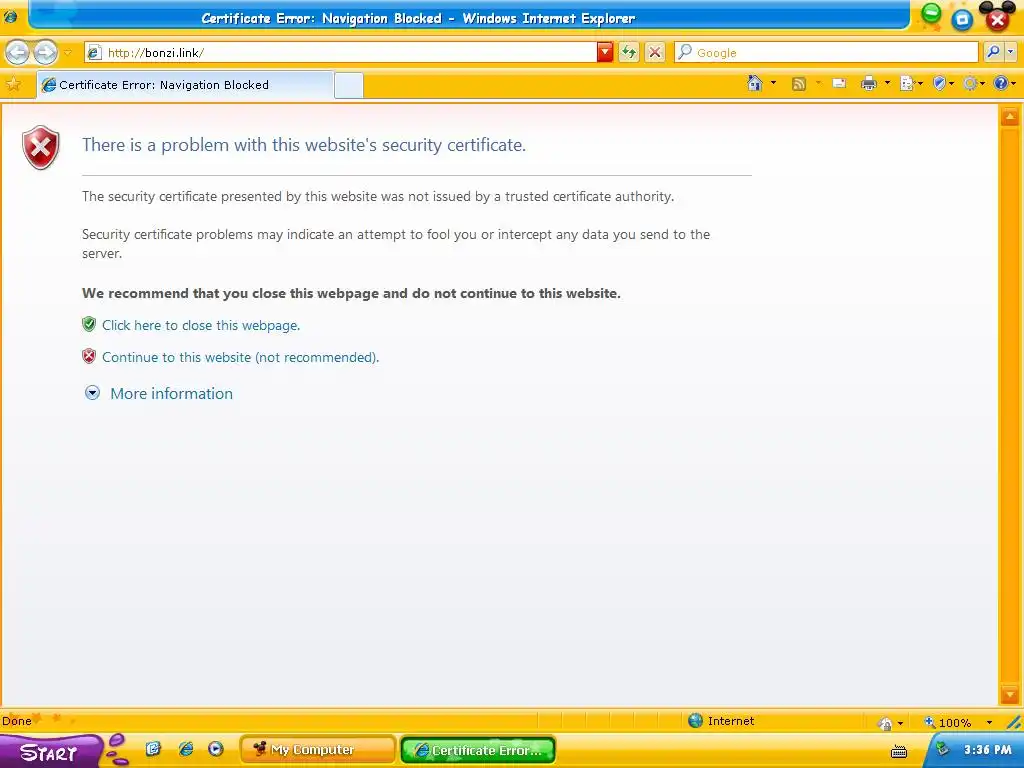Refresh the page with the green arrows icon
1024x768 pixels.
coord(629,52)
